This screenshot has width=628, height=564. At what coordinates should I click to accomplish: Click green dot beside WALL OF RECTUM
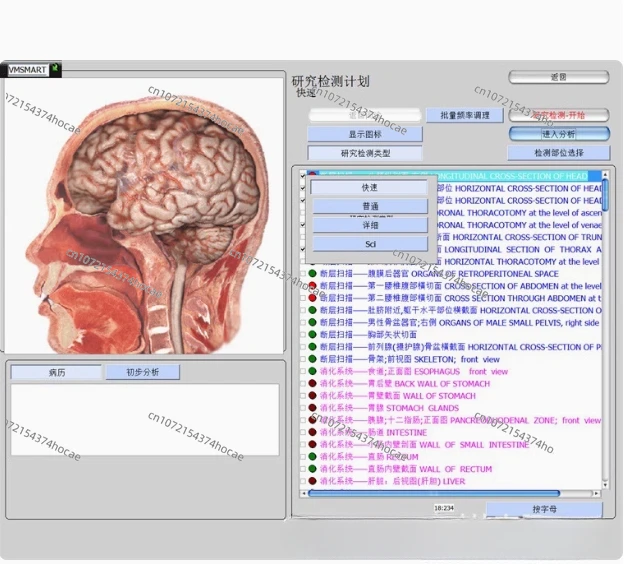tap(312, 469)
